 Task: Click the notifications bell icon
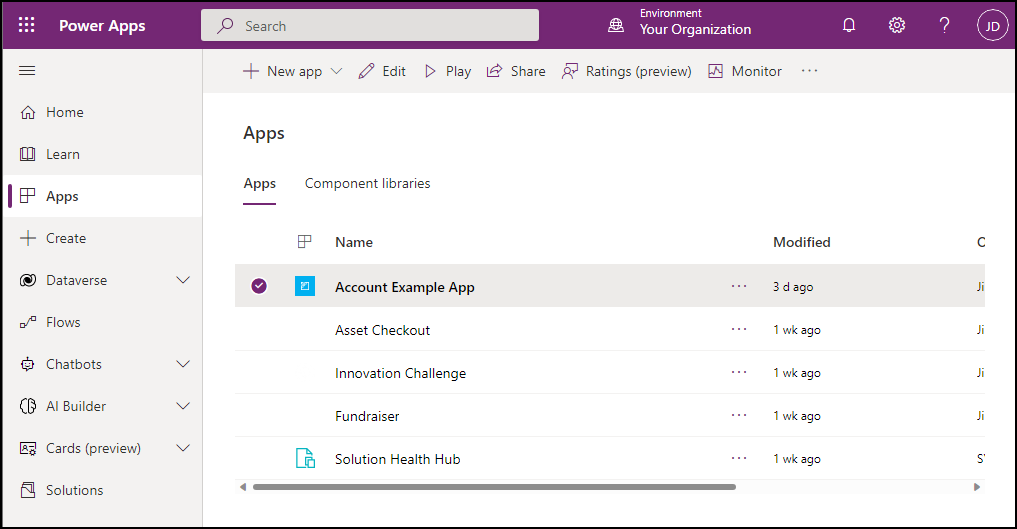pos(849,25)
